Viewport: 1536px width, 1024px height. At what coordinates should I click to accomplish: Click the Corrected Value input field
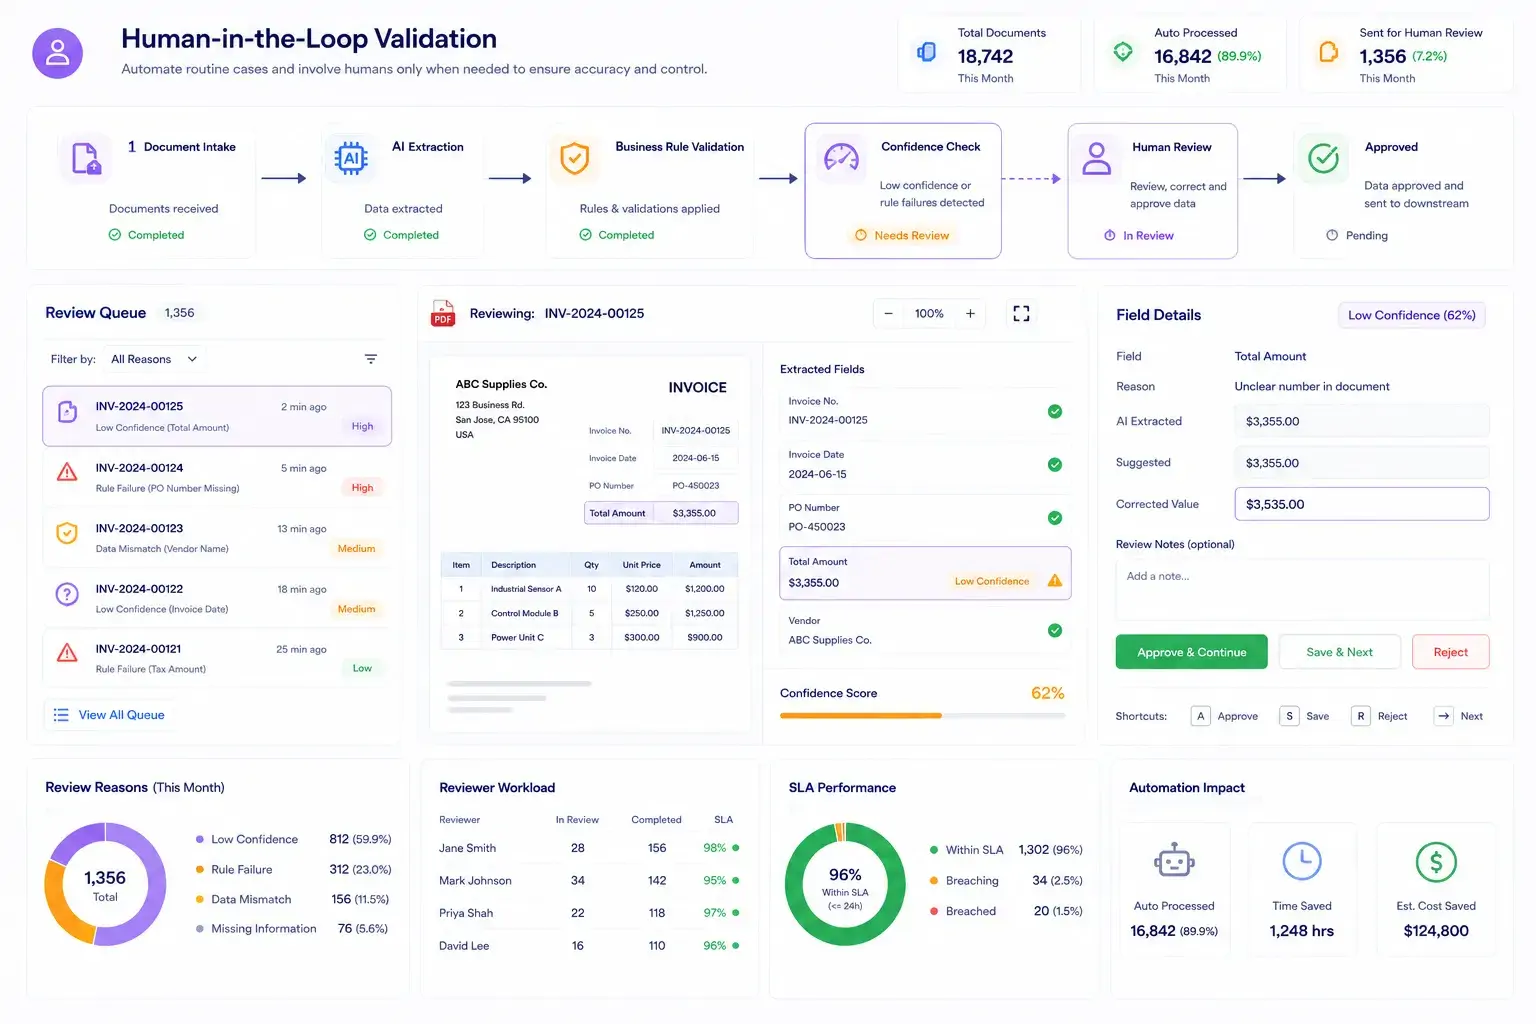[x=1362, y=504]
